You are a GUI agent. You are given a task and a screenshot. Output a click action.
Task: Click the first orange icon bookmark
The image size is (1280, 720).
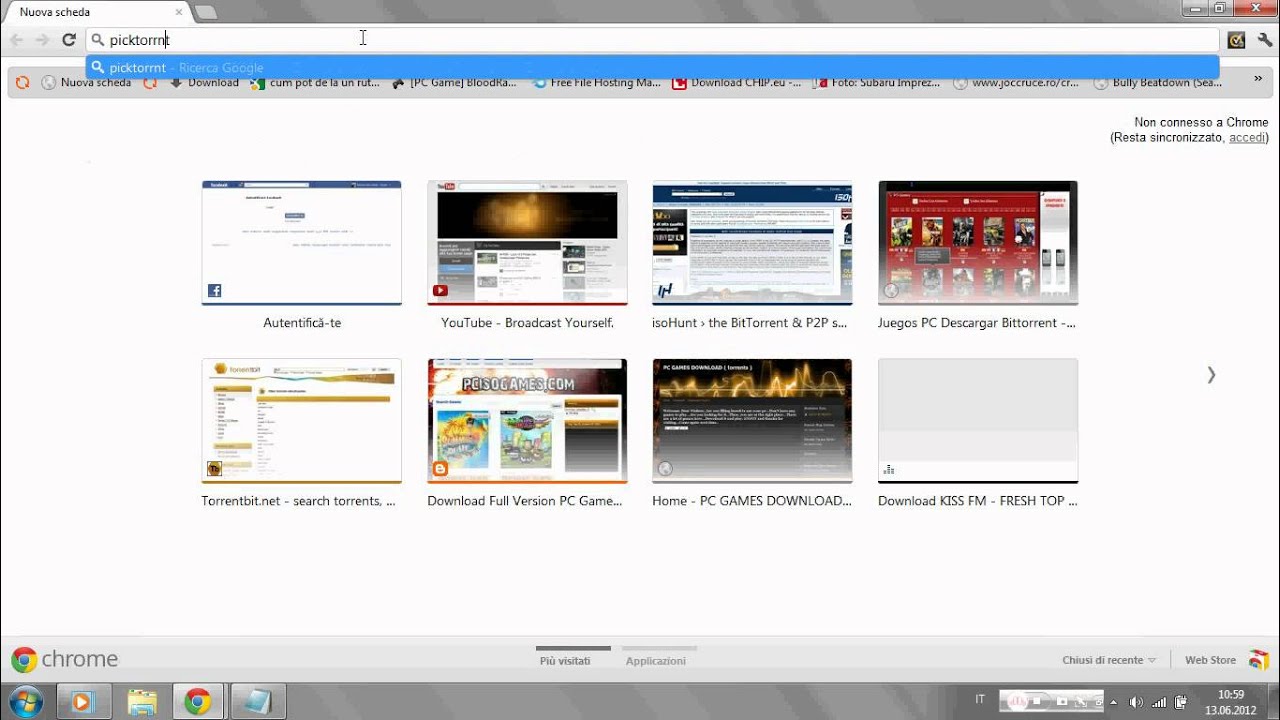point(22,83)
